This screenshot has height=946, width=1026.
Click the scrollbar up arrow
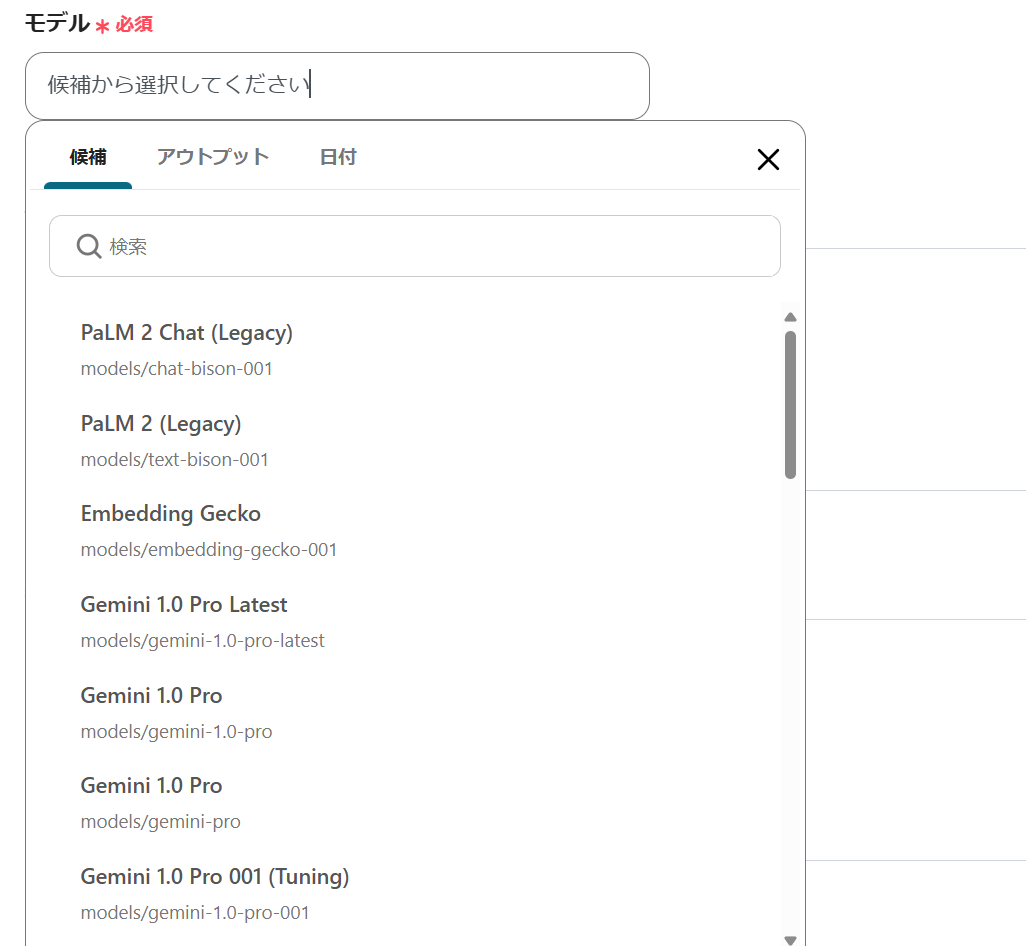(790, 318)
